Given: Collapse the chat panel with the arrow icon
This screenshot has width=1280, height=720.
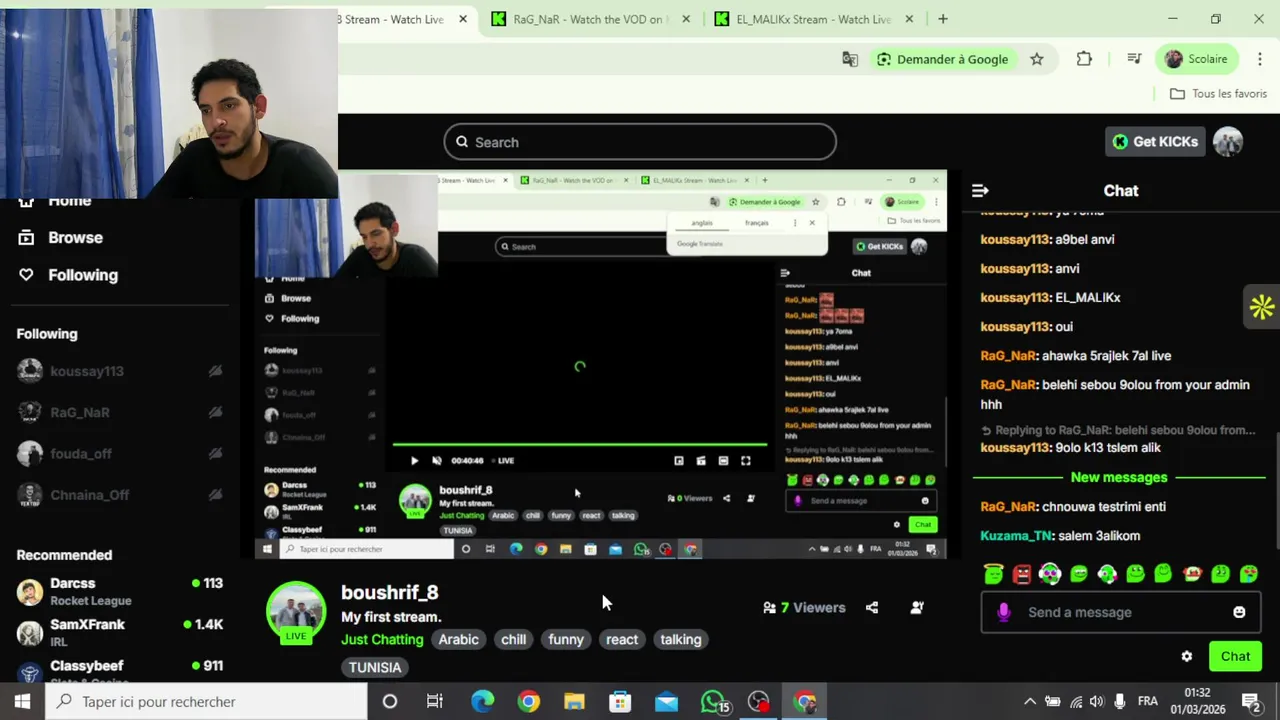Looking at the screenshot, I should (x=980, y=190).
